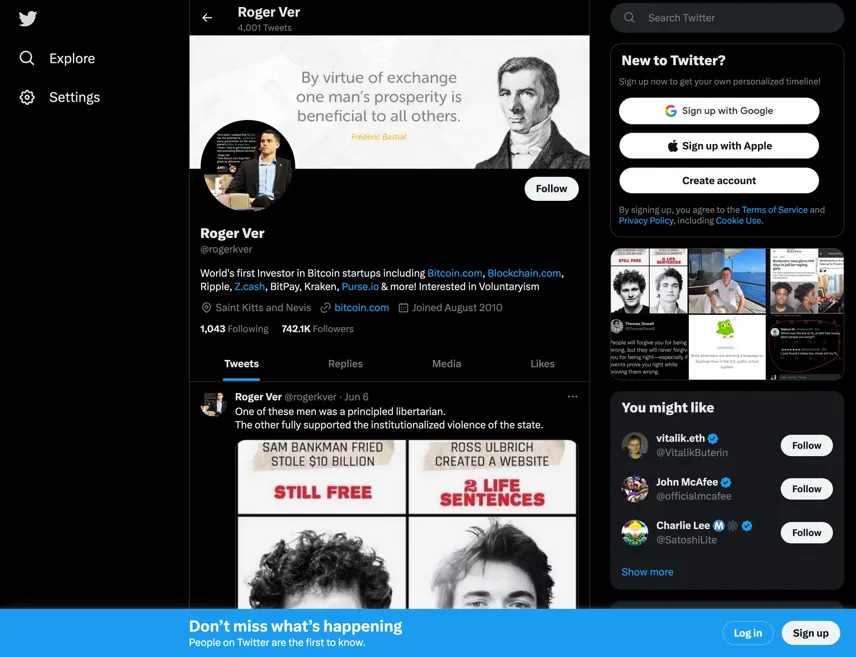Screen dimensions: 856x657
Task: Click Saint Kitts and Nevis location text
Action: click(x=263, y=307)
